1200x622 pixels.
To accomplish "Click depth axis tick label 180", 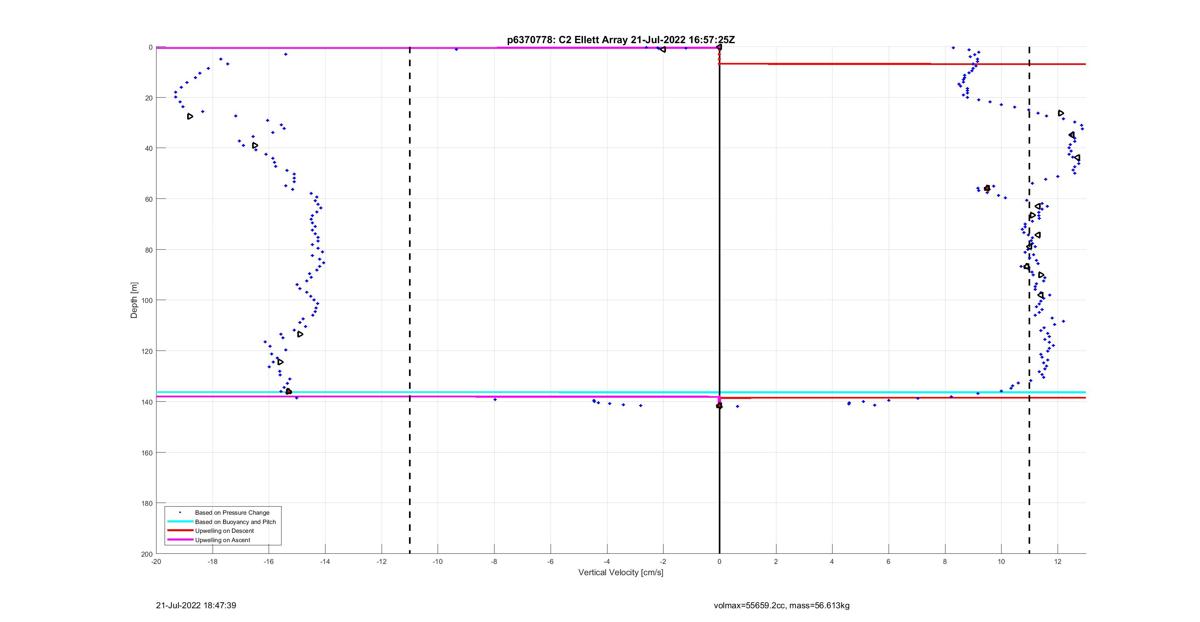I will pyautogui.click(x=146, y=503).
